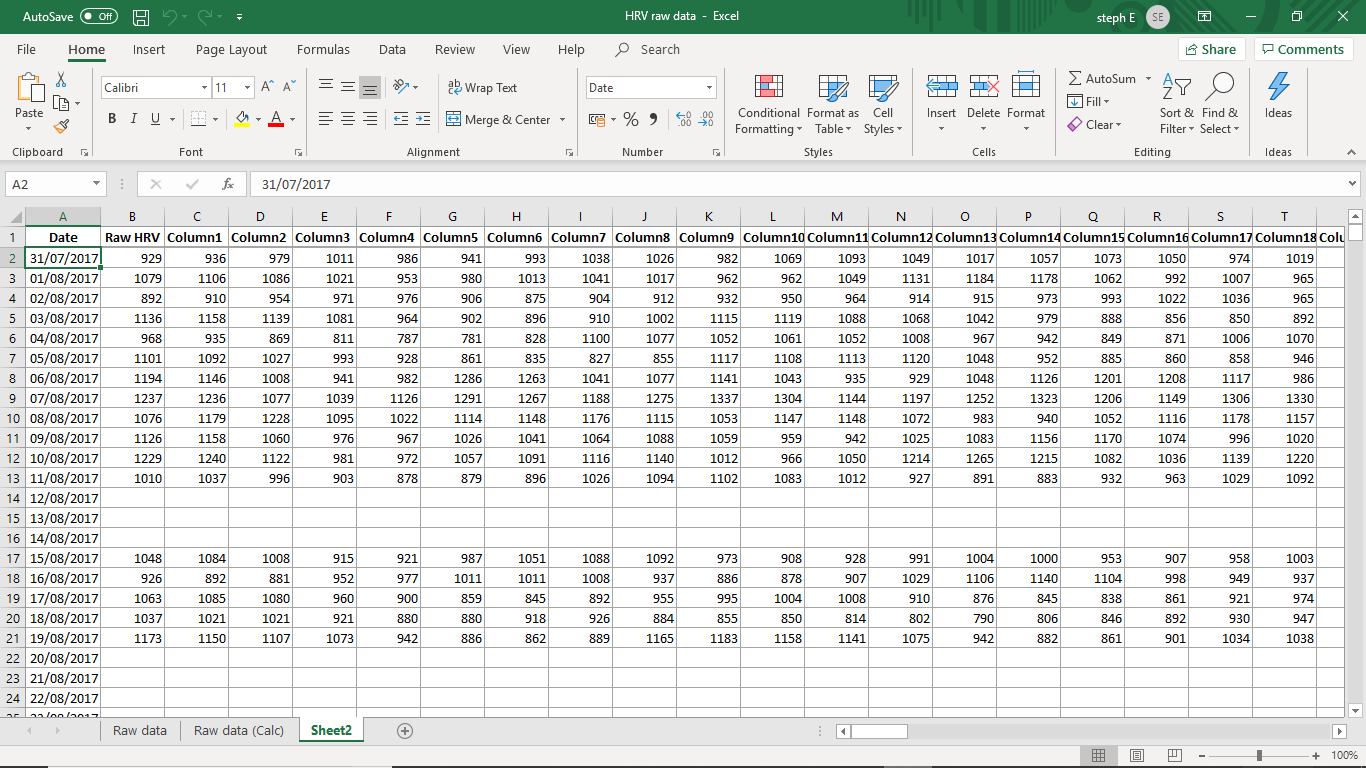Open the Date number format dropdown
The height and width of the screenshot is (768, 1366).
point(709,88)
